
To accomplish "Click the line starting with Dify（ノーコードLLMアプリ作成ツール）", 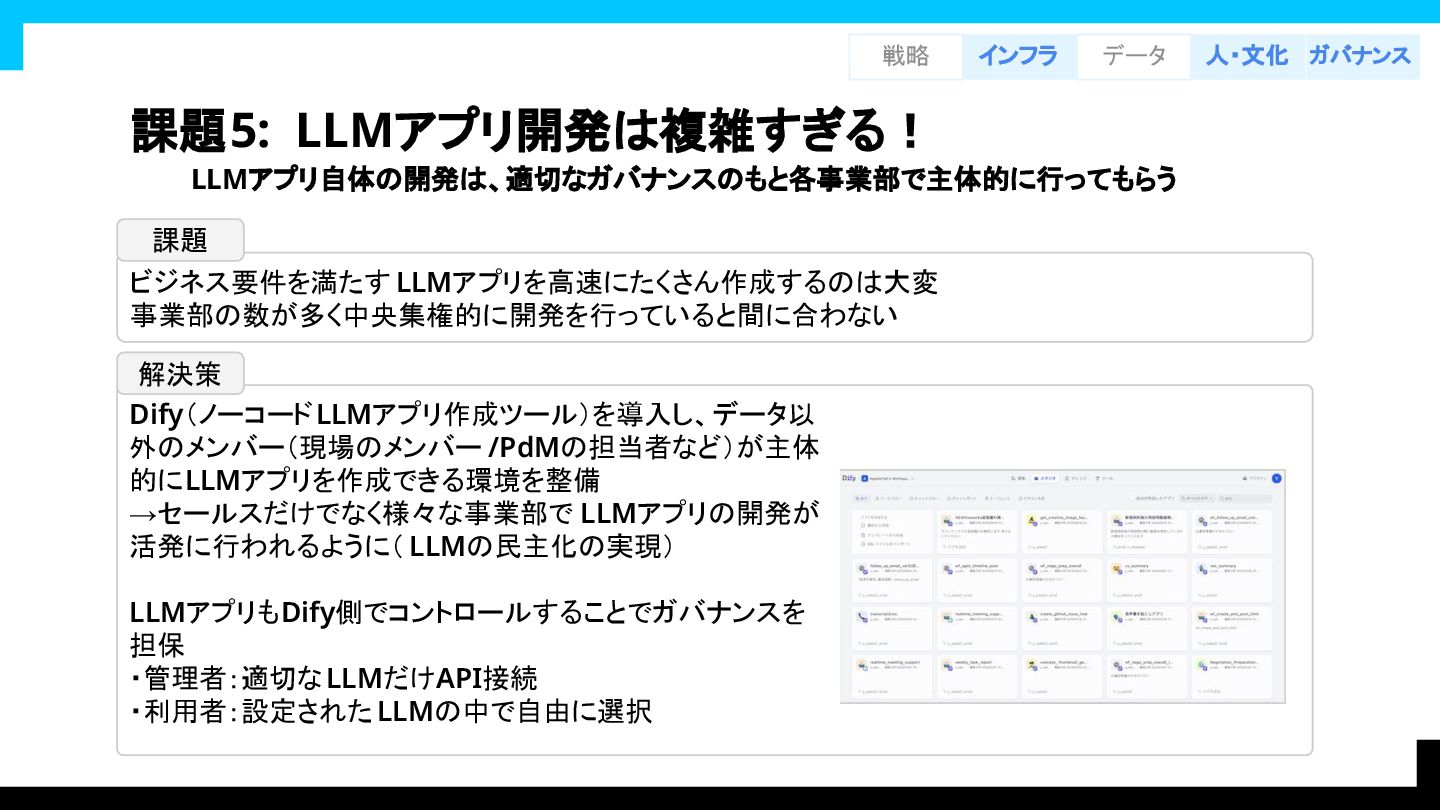I will [x=472, y=414].
